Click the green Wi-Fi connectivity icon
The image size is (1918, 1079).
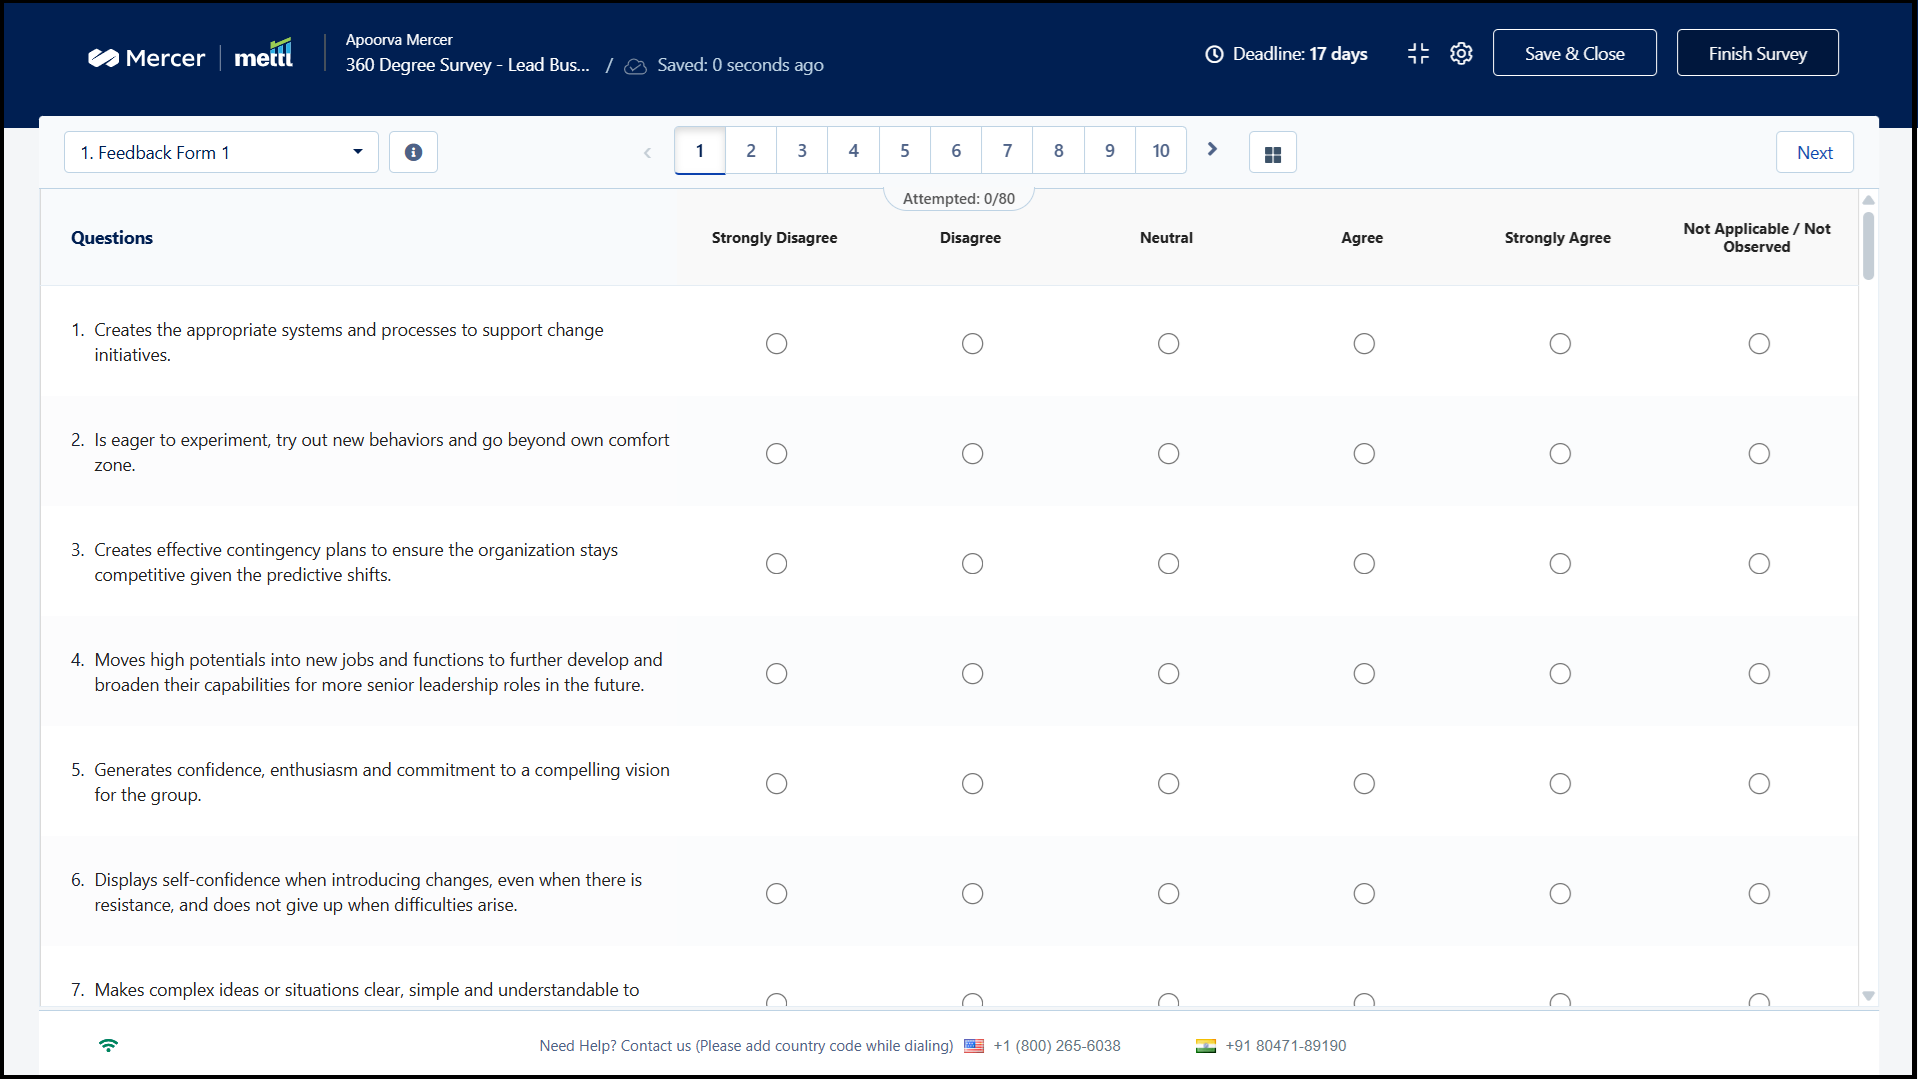pos(108,1045)
